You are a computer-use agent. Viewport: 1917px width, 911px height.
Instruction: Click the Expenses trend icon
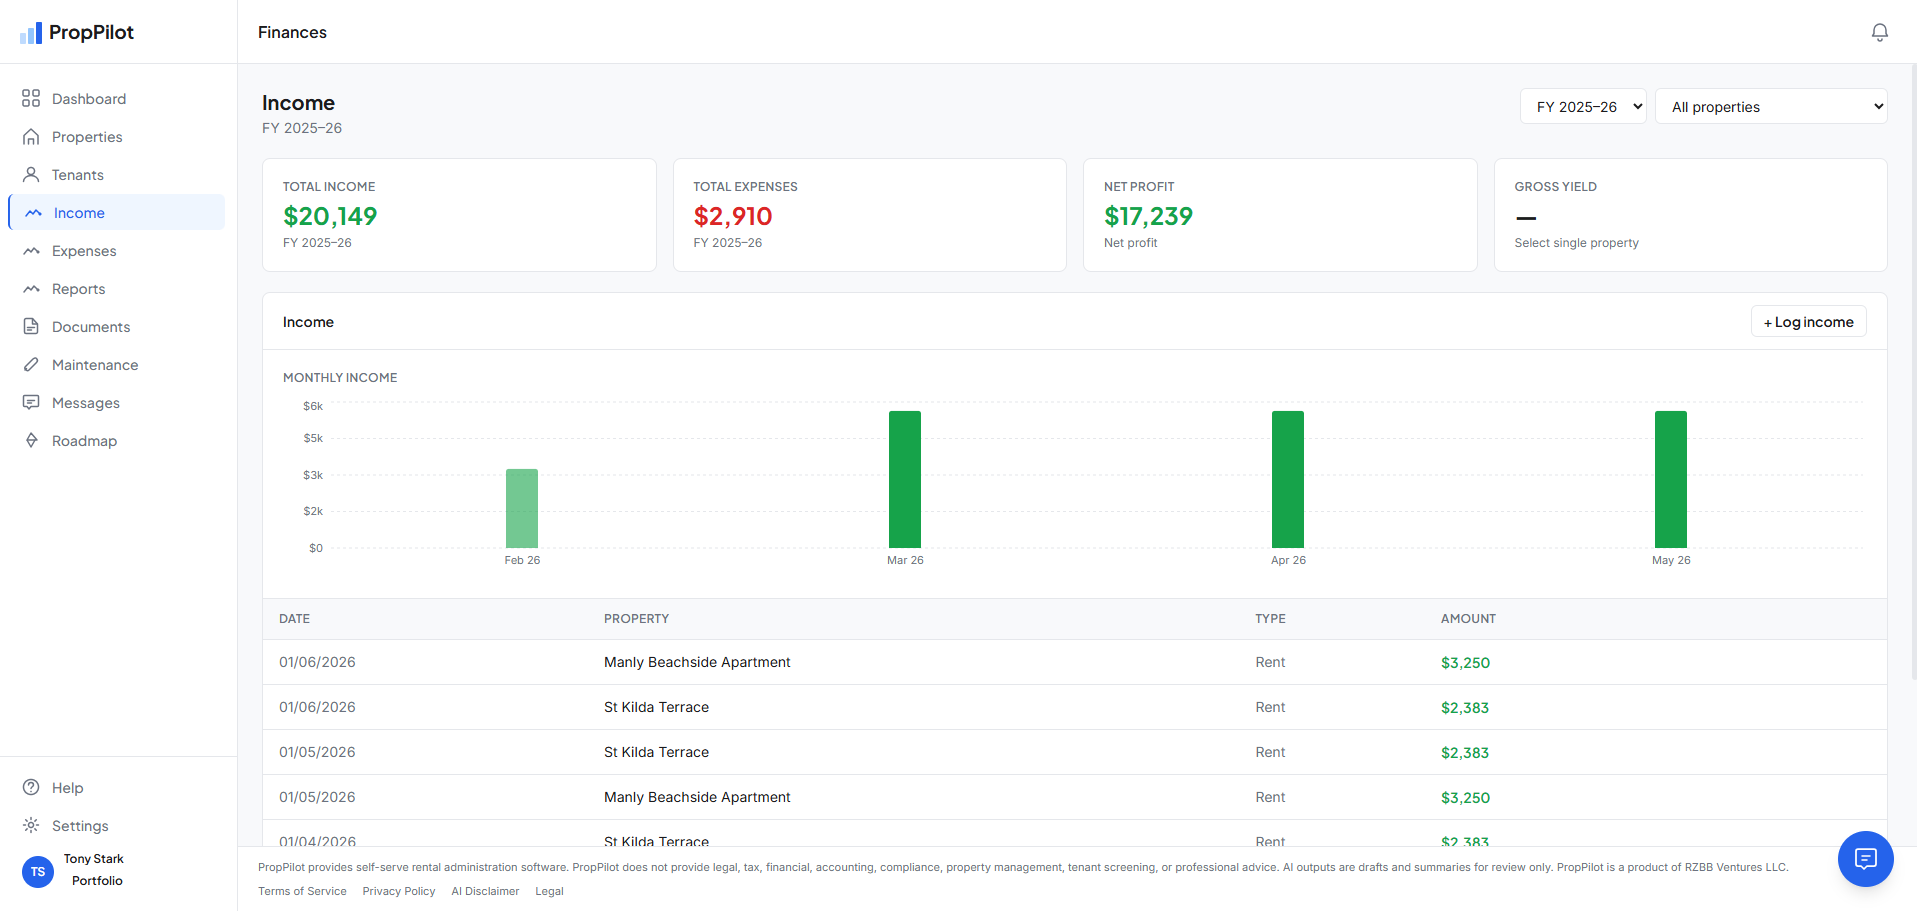coord(31,251)
